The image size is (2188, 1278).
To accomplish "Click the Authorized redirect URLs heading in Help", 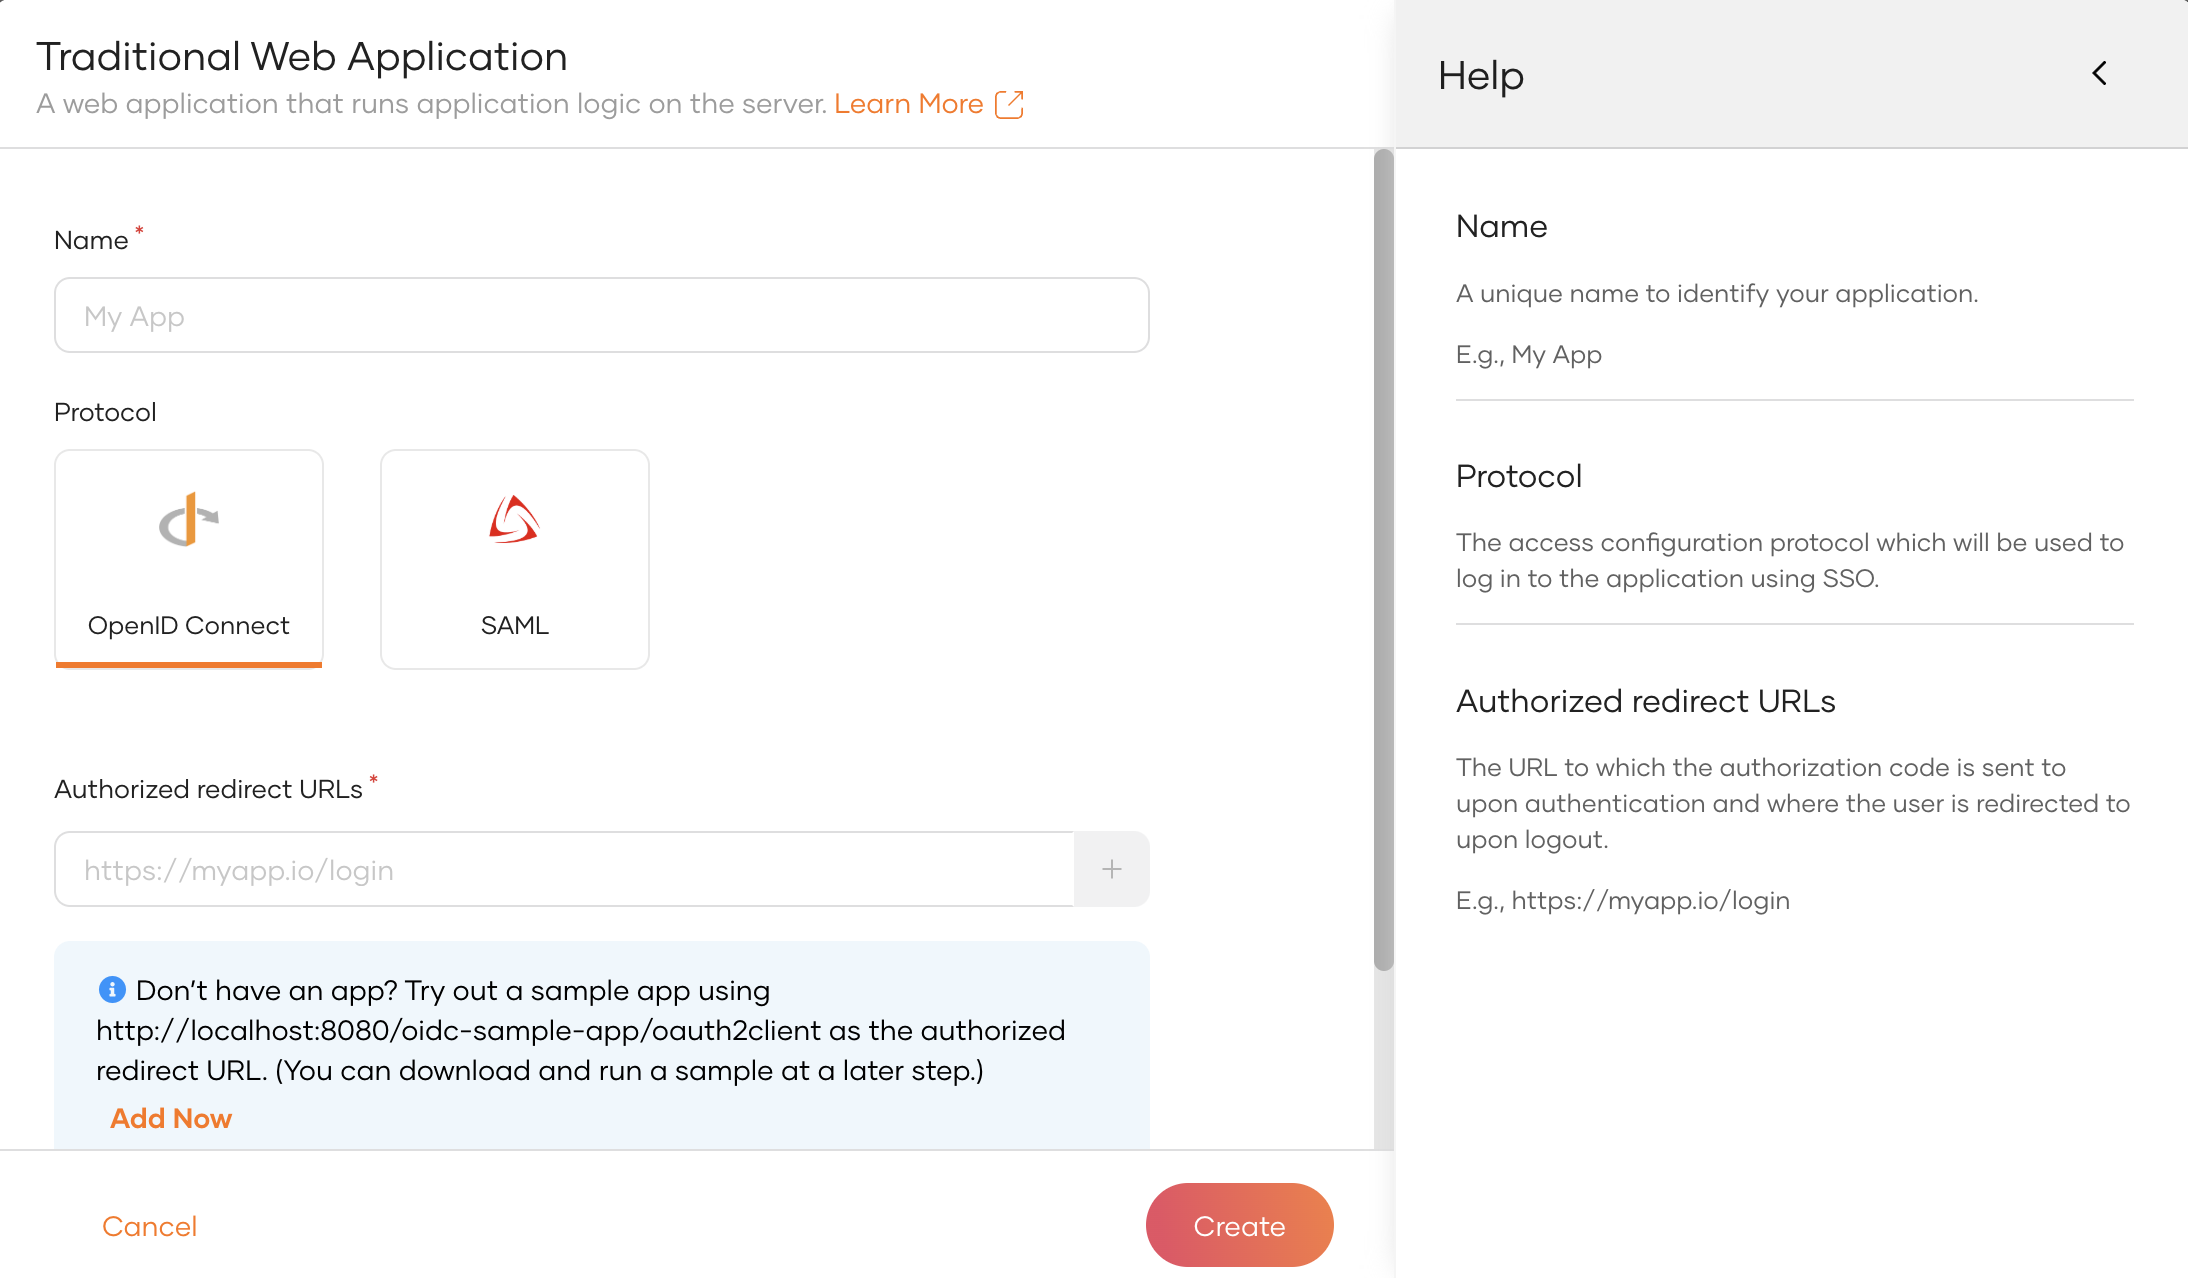I will pos(1644,701).
